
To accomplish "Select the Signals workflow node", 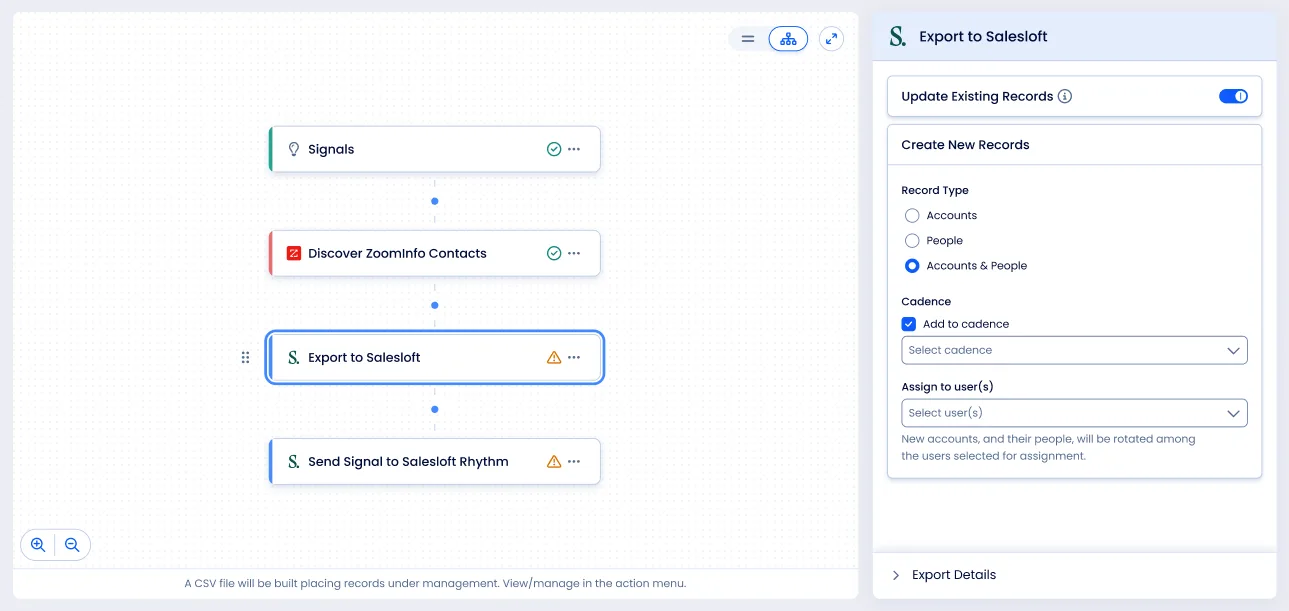I will 435,149.
